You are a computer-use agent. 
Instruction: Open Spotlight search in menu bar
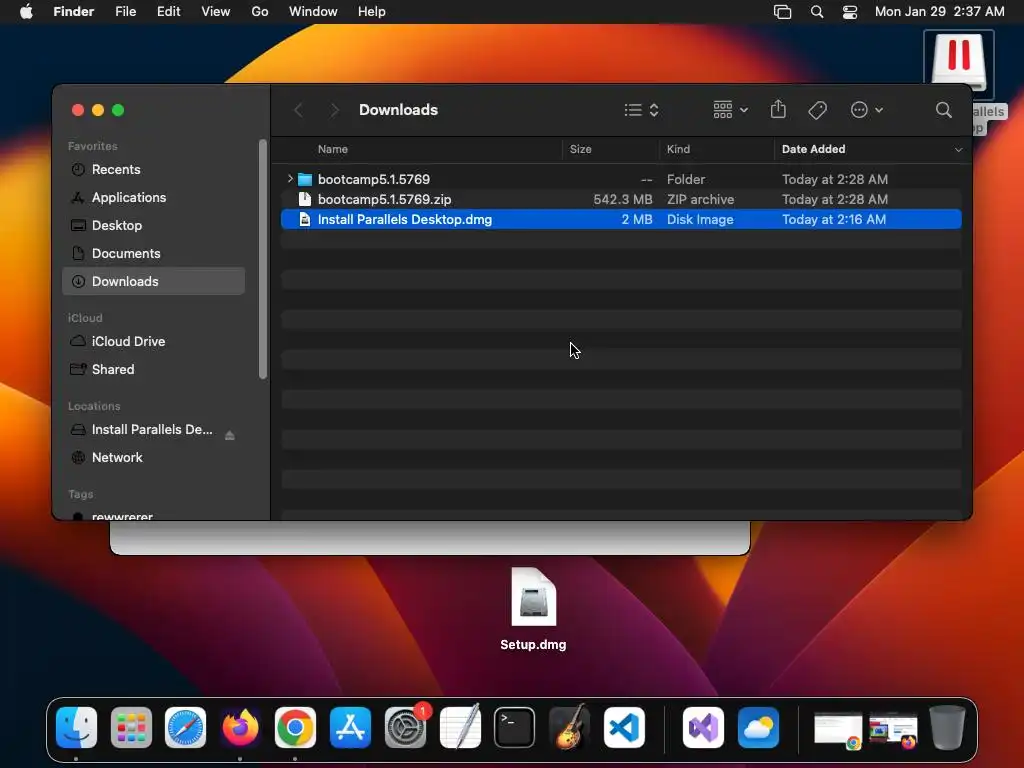coord(817,12)
